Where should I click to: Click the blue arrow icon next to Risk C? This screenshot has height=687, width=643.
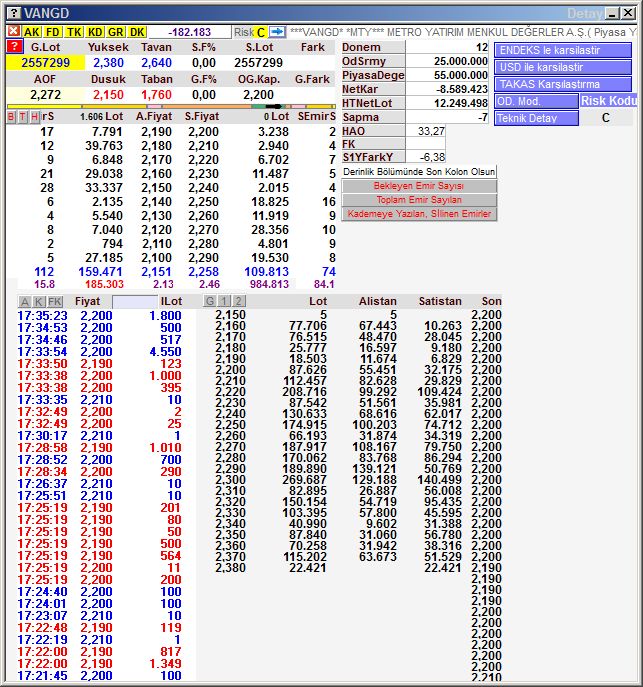tap(277, 32)
